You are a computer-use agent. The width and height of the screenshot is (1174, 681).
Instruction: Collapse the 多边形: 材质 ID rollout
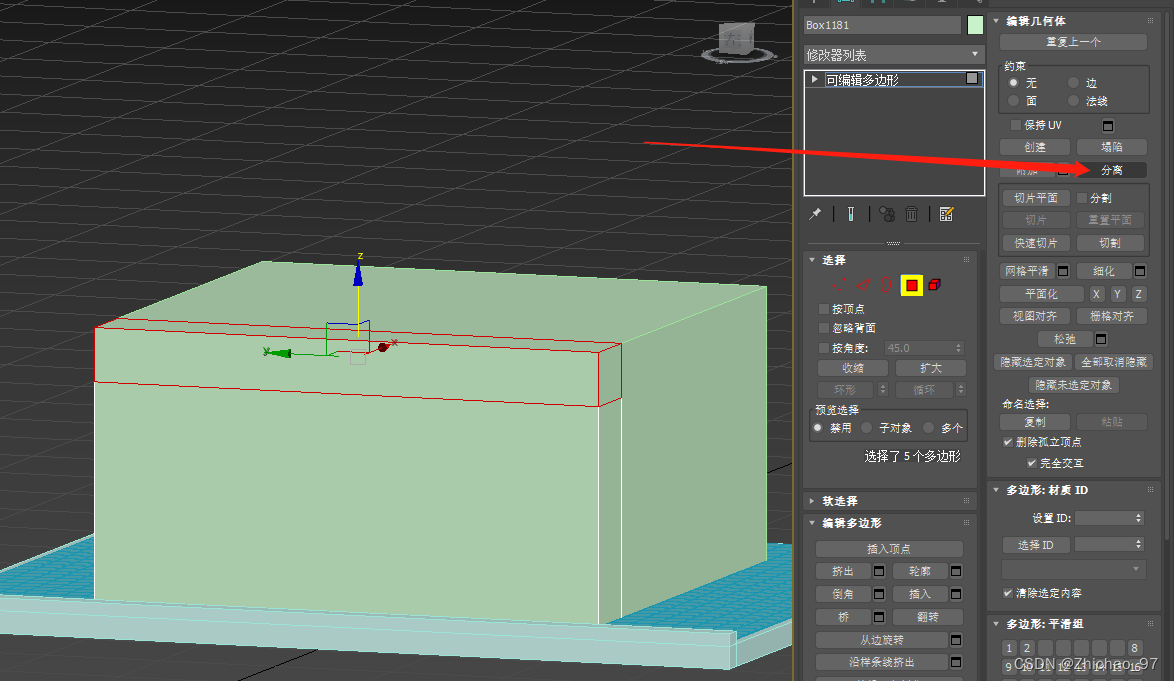tap(997, 490)
